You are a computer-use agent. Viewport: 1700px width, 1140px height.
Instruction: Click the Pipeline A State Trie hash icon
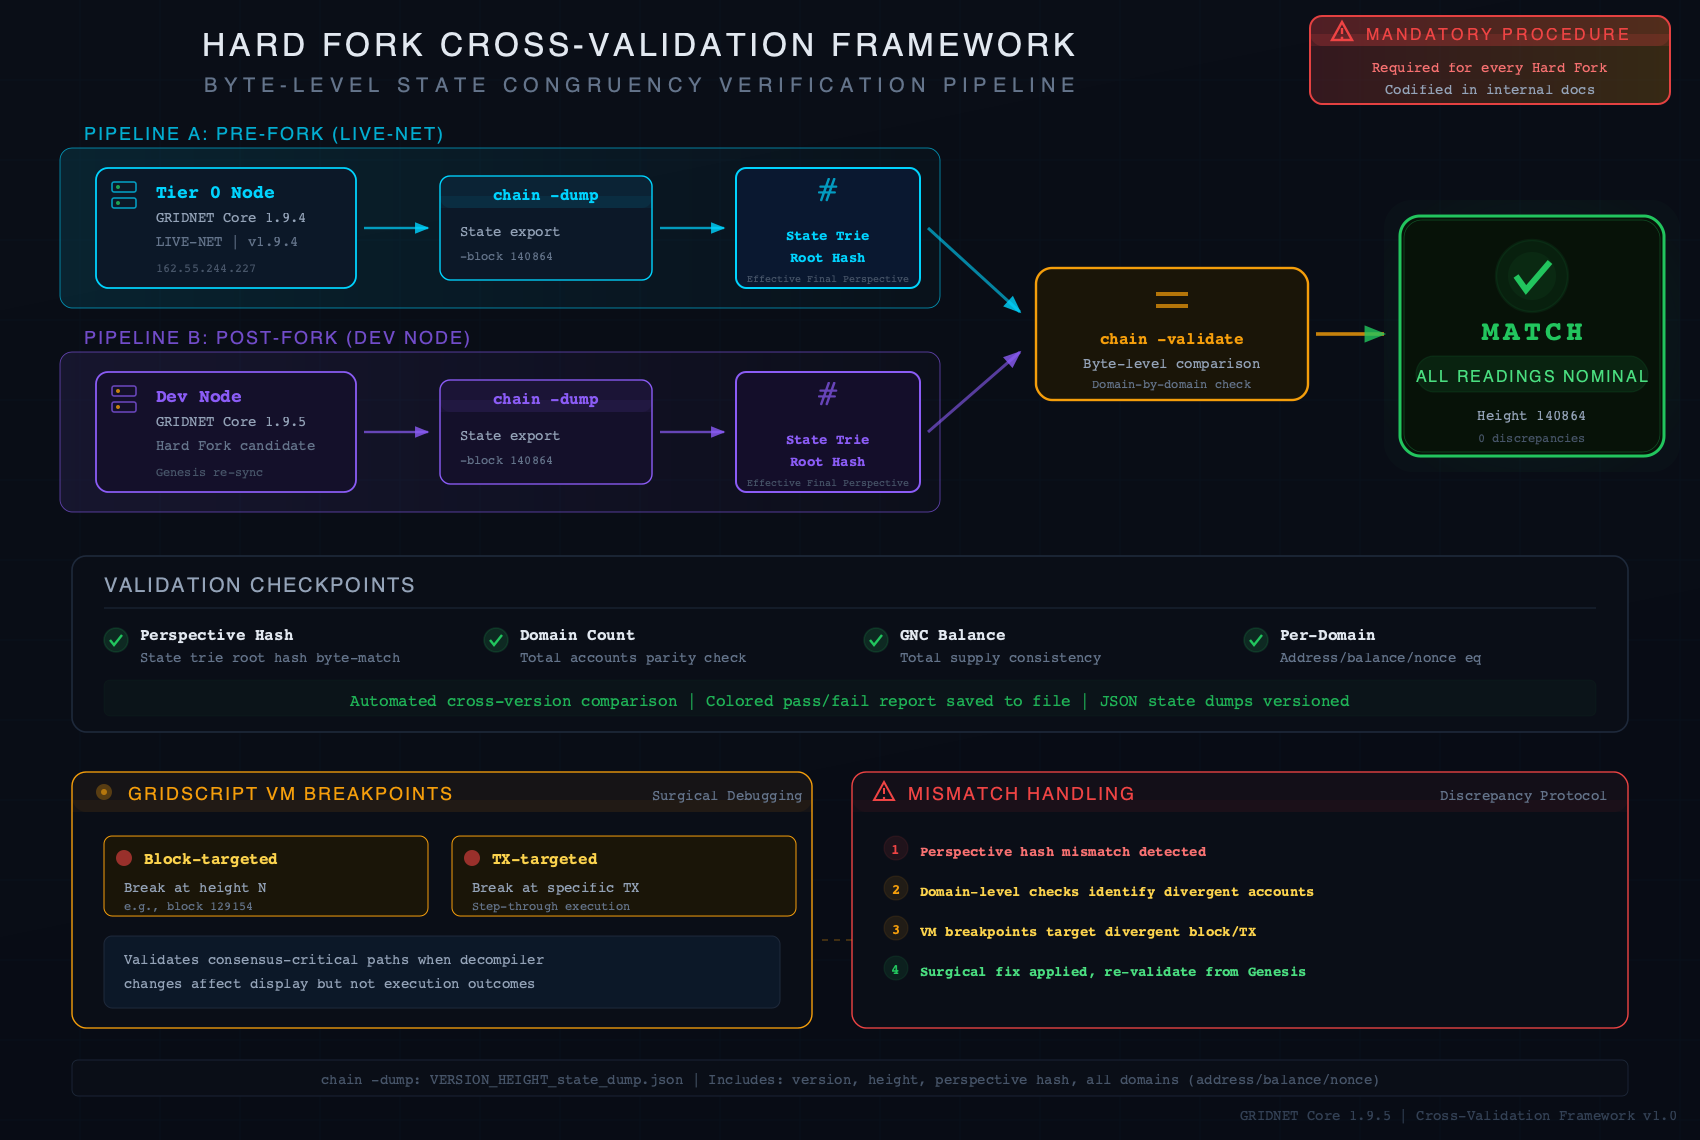pos(828,190)
